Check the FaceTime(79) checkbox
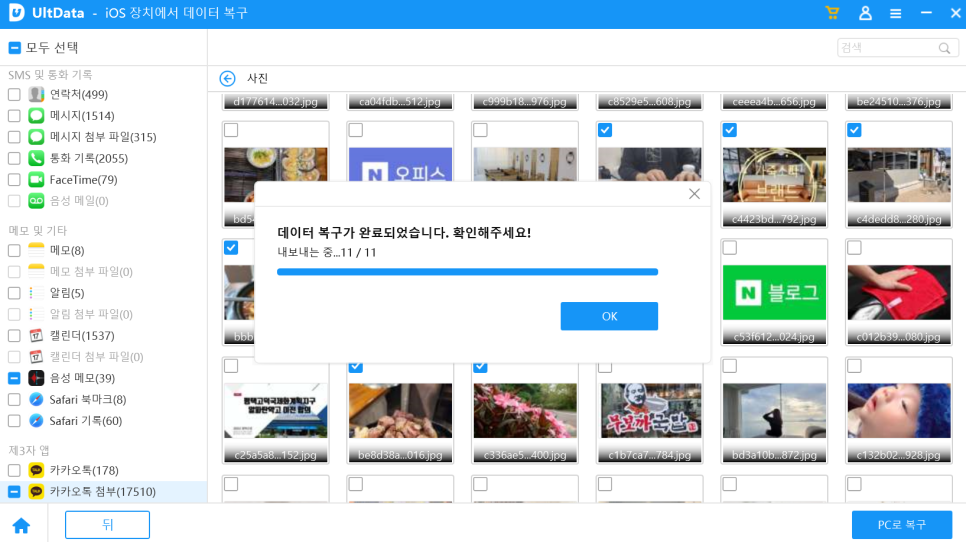 tap(14, 180)
